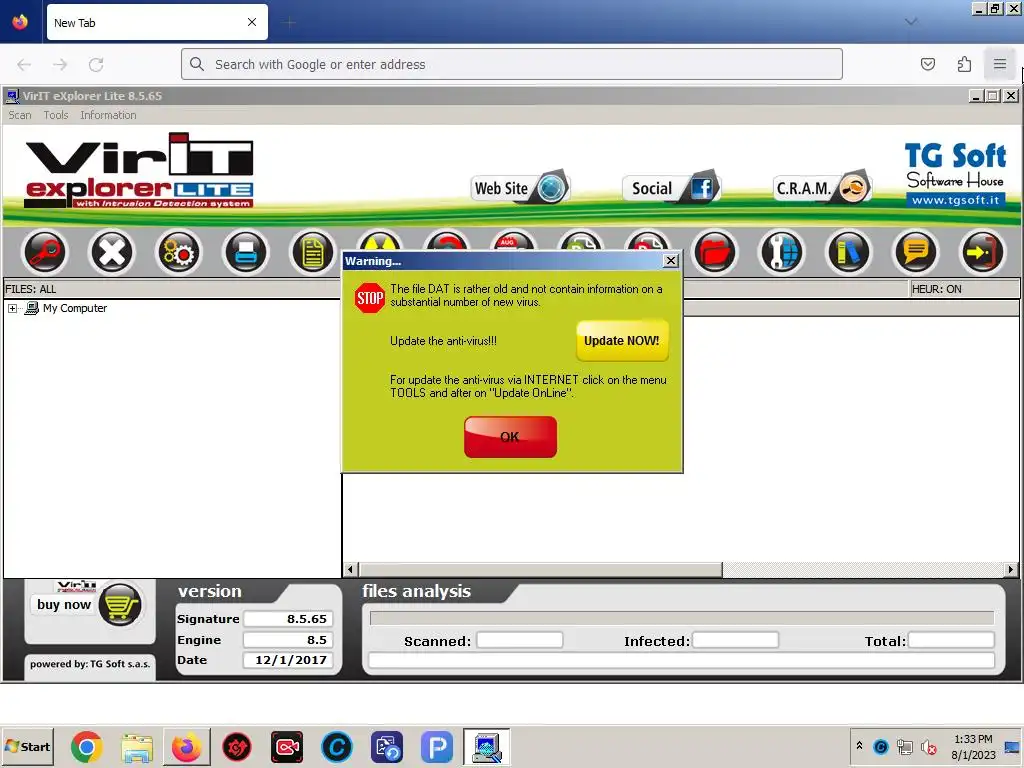Open the books library toolbar icon

(x=848, y=252)
